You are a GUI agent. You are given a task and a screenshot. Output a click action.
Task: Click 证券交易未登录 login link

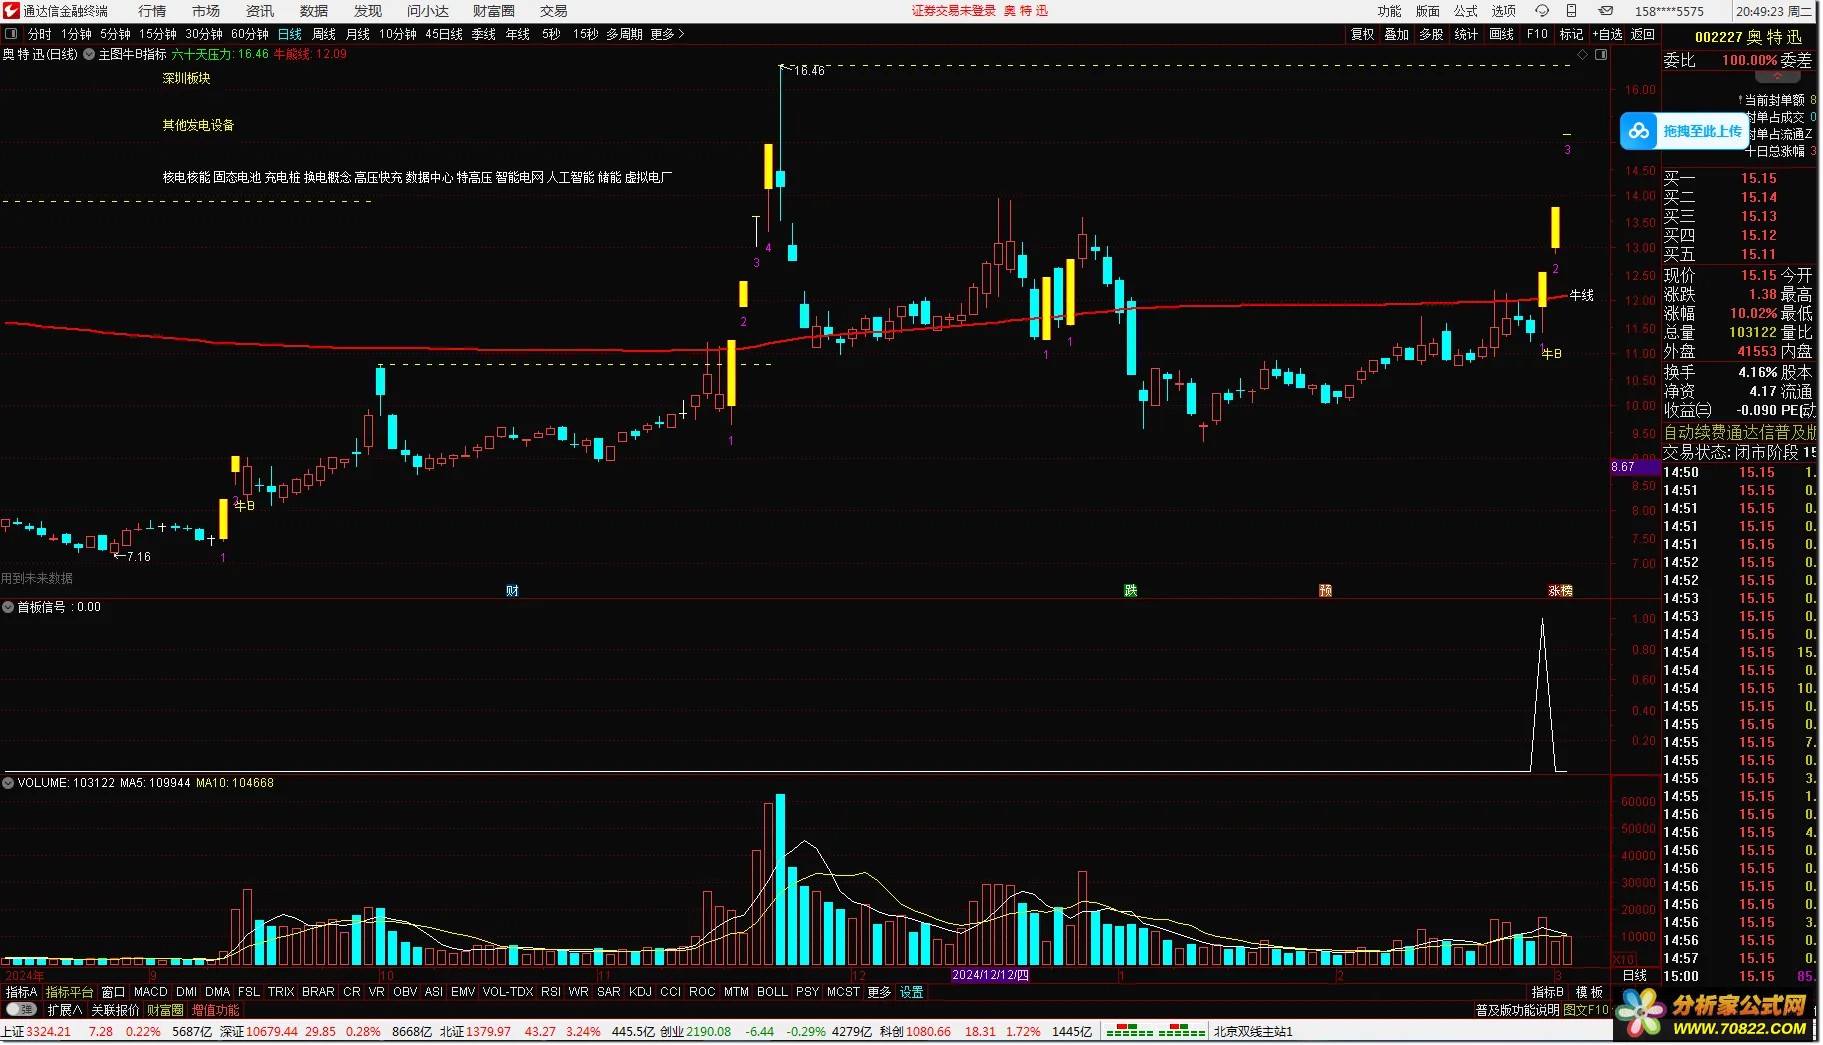[x=954, y=11]
